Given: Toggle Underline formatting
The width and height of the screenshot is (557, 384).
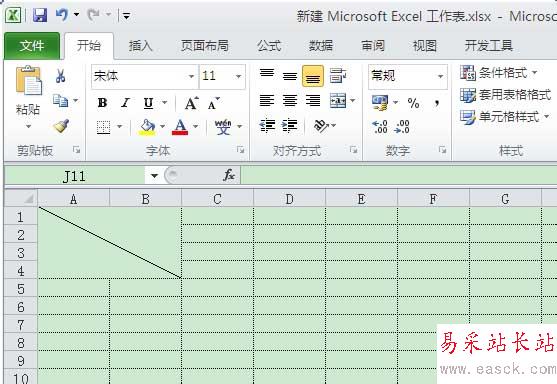Looking at the screenshot, I should 148,103.
